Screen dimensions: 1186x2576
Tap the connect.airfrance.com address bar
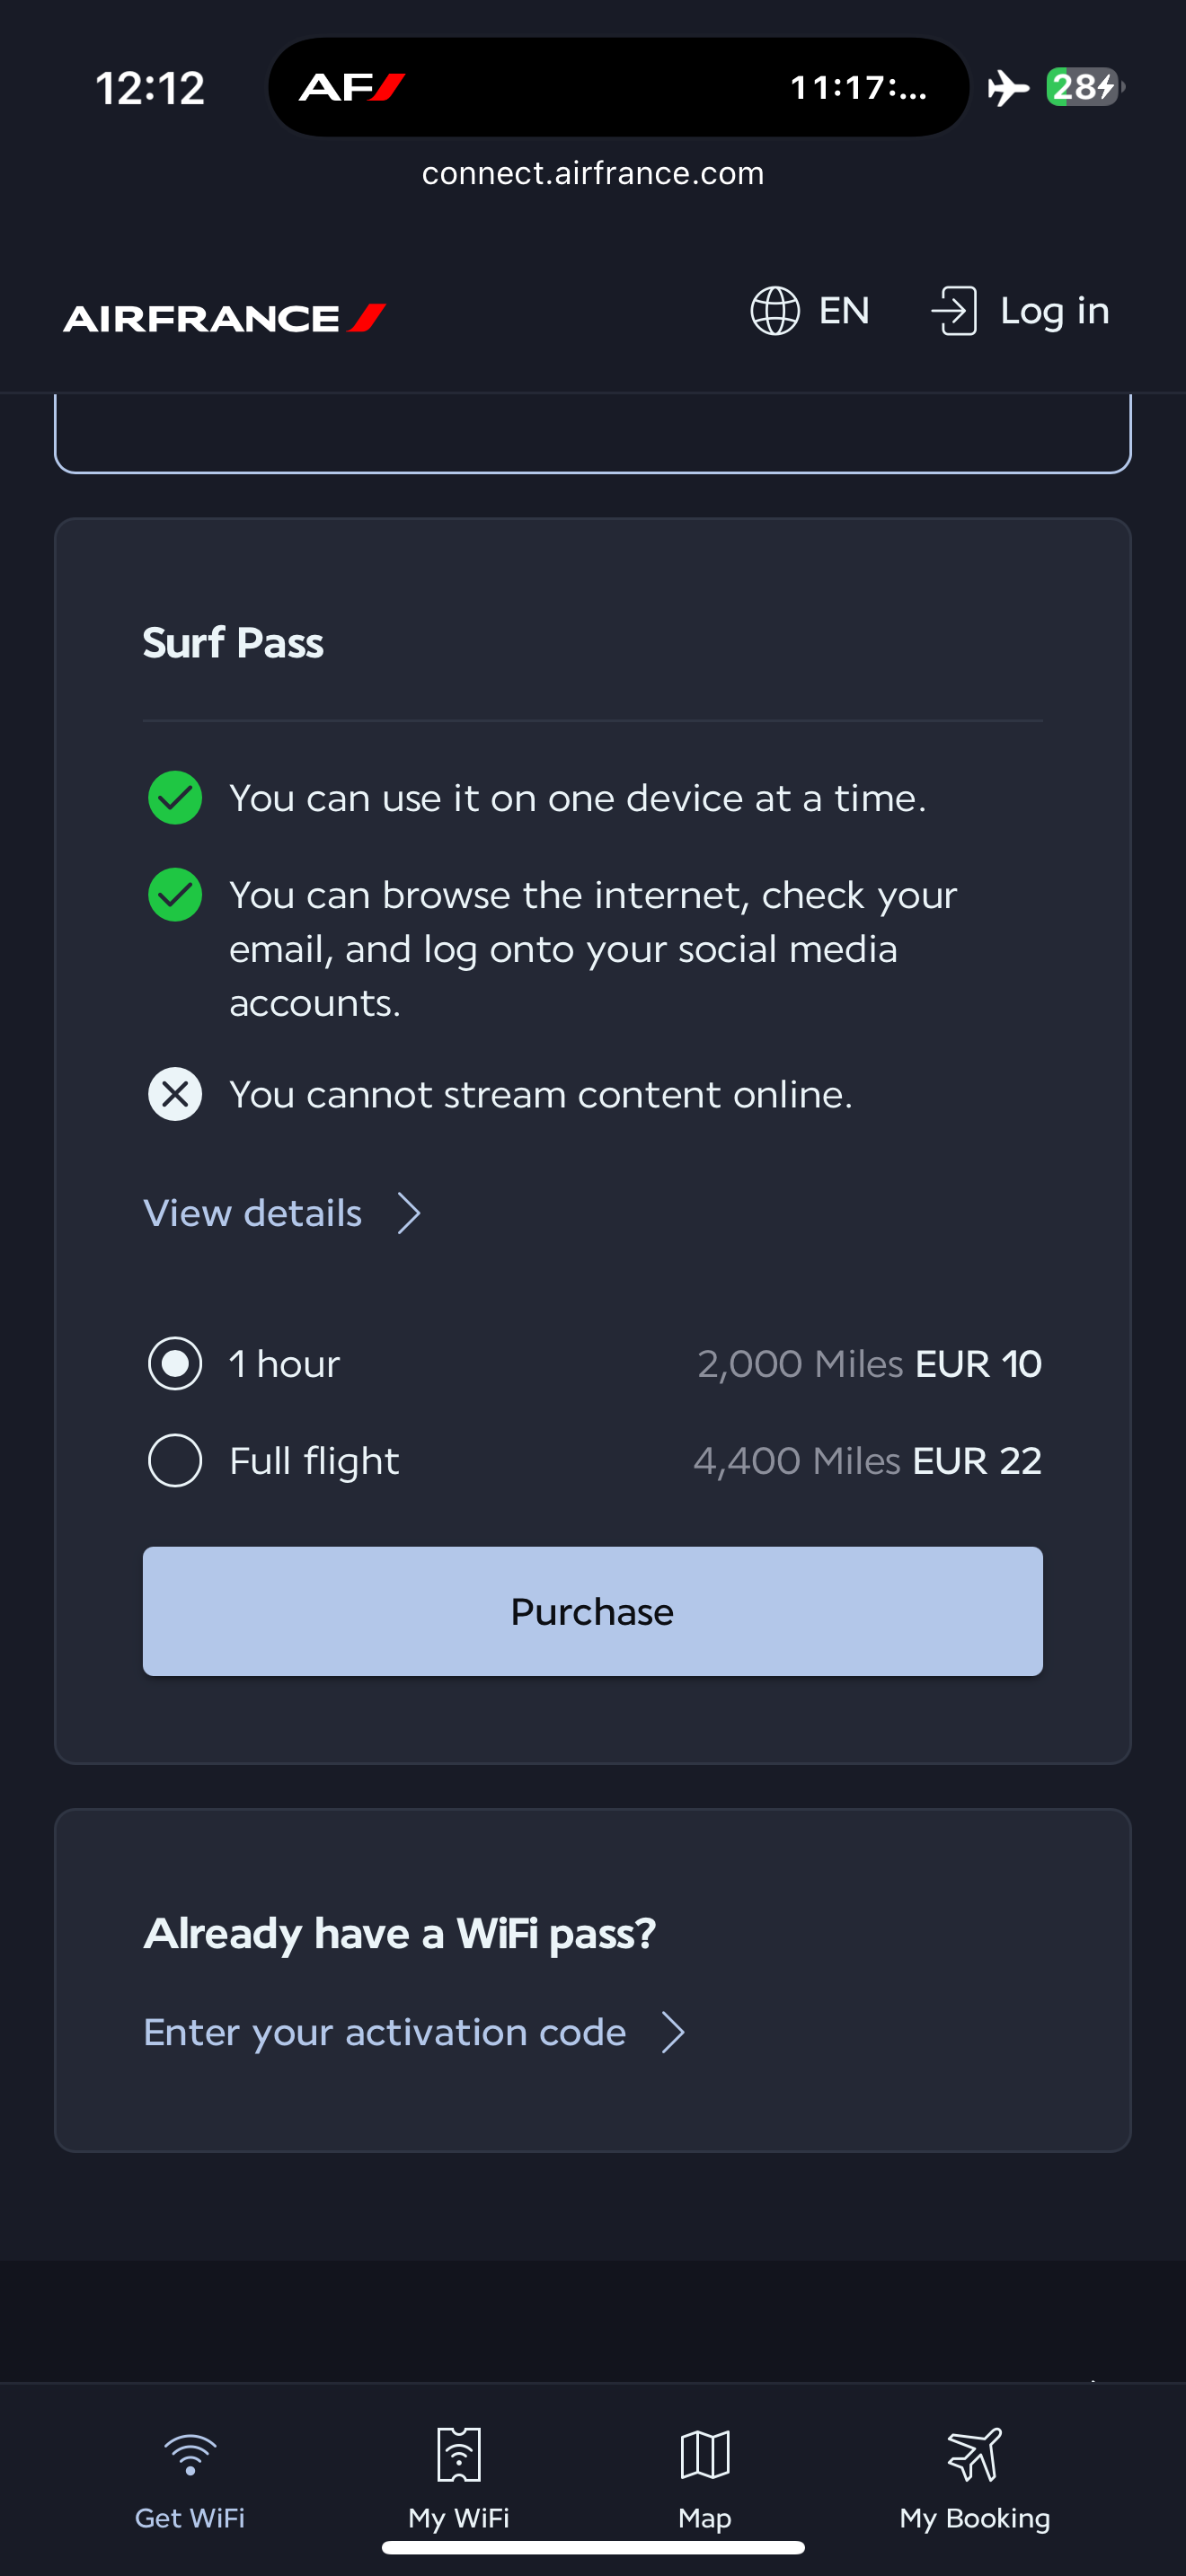[593, 173]
